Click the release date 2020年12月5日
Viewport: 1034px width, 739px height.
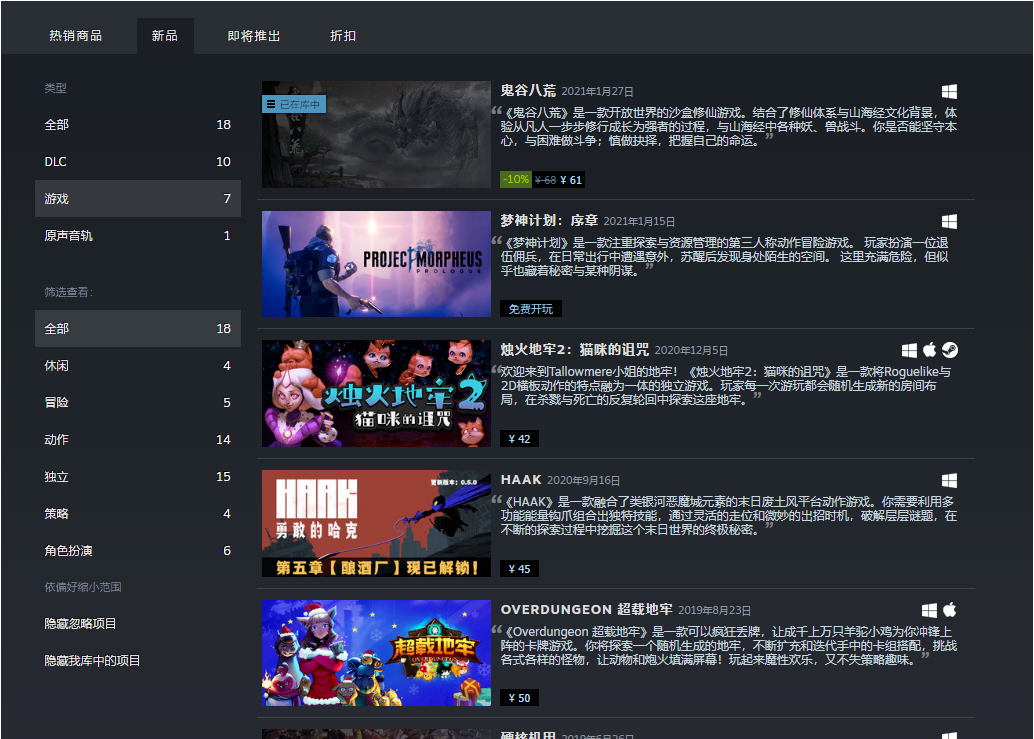click(691, 351)
